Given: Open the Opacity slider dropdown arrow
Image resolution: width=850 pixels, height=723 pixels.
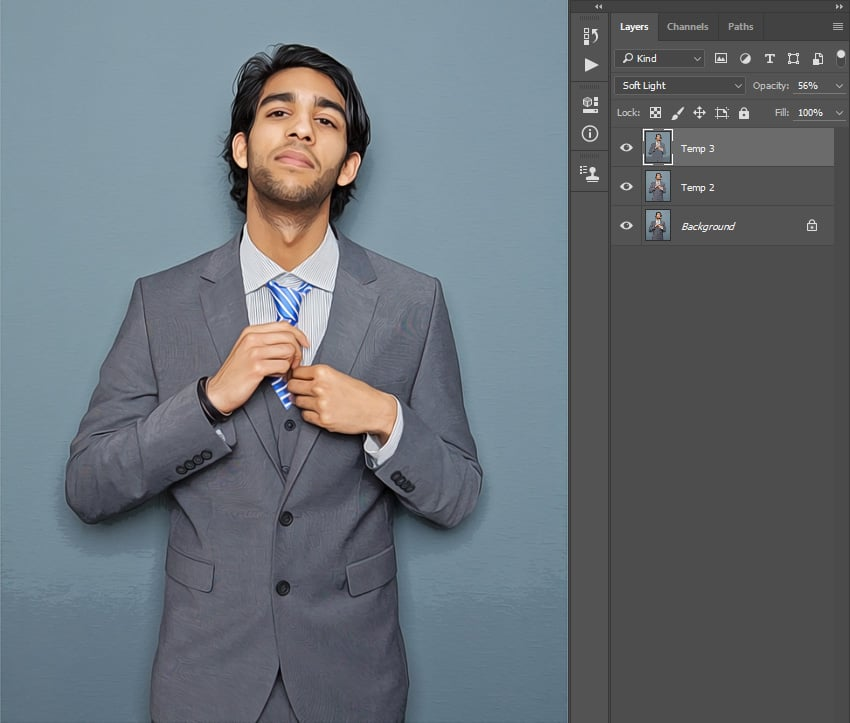Looking at the screenshot, I should click(x=839, y=86).
